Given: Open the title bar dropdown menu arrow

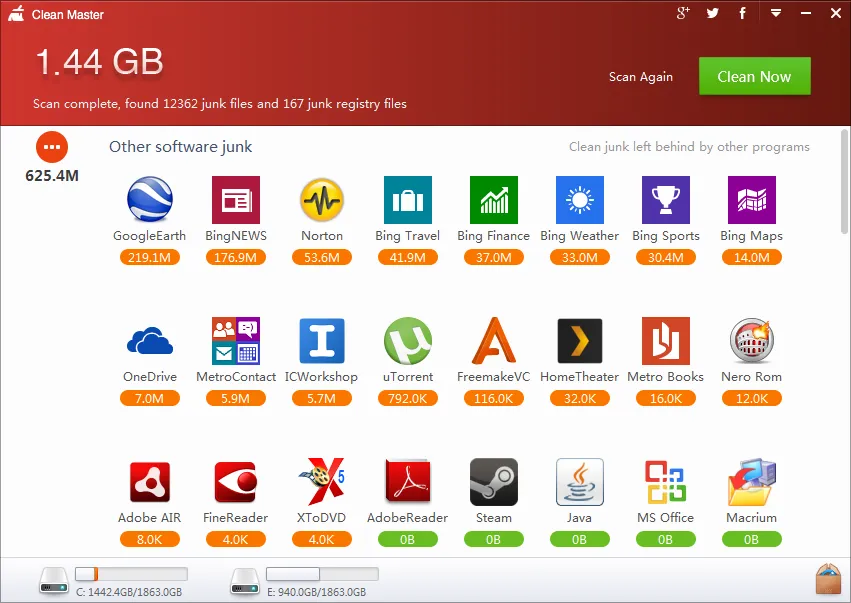Looking at the screenshot, I should tap(776, 13).
